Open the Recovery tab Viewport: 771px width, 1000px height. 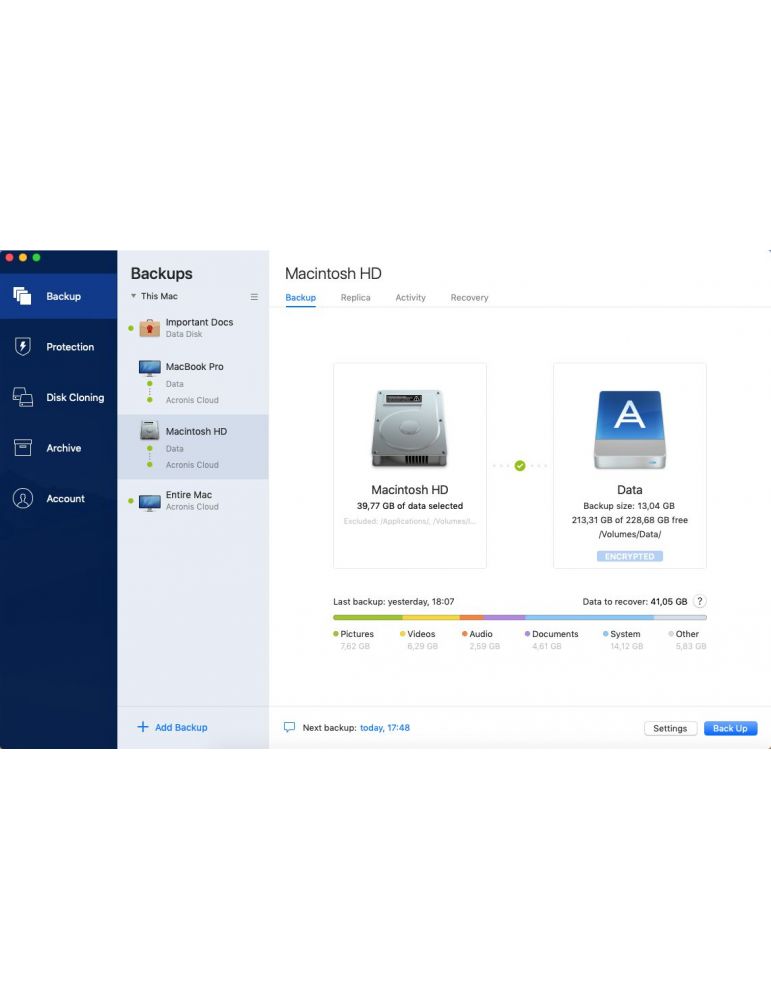point(469,297)
